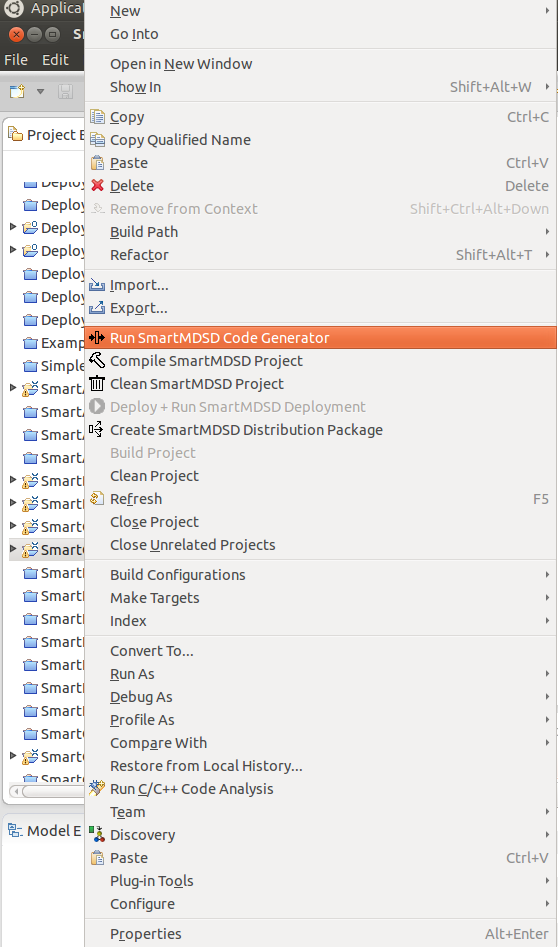Open Properties of the project
Screen dimensions: 558x947
320,934
